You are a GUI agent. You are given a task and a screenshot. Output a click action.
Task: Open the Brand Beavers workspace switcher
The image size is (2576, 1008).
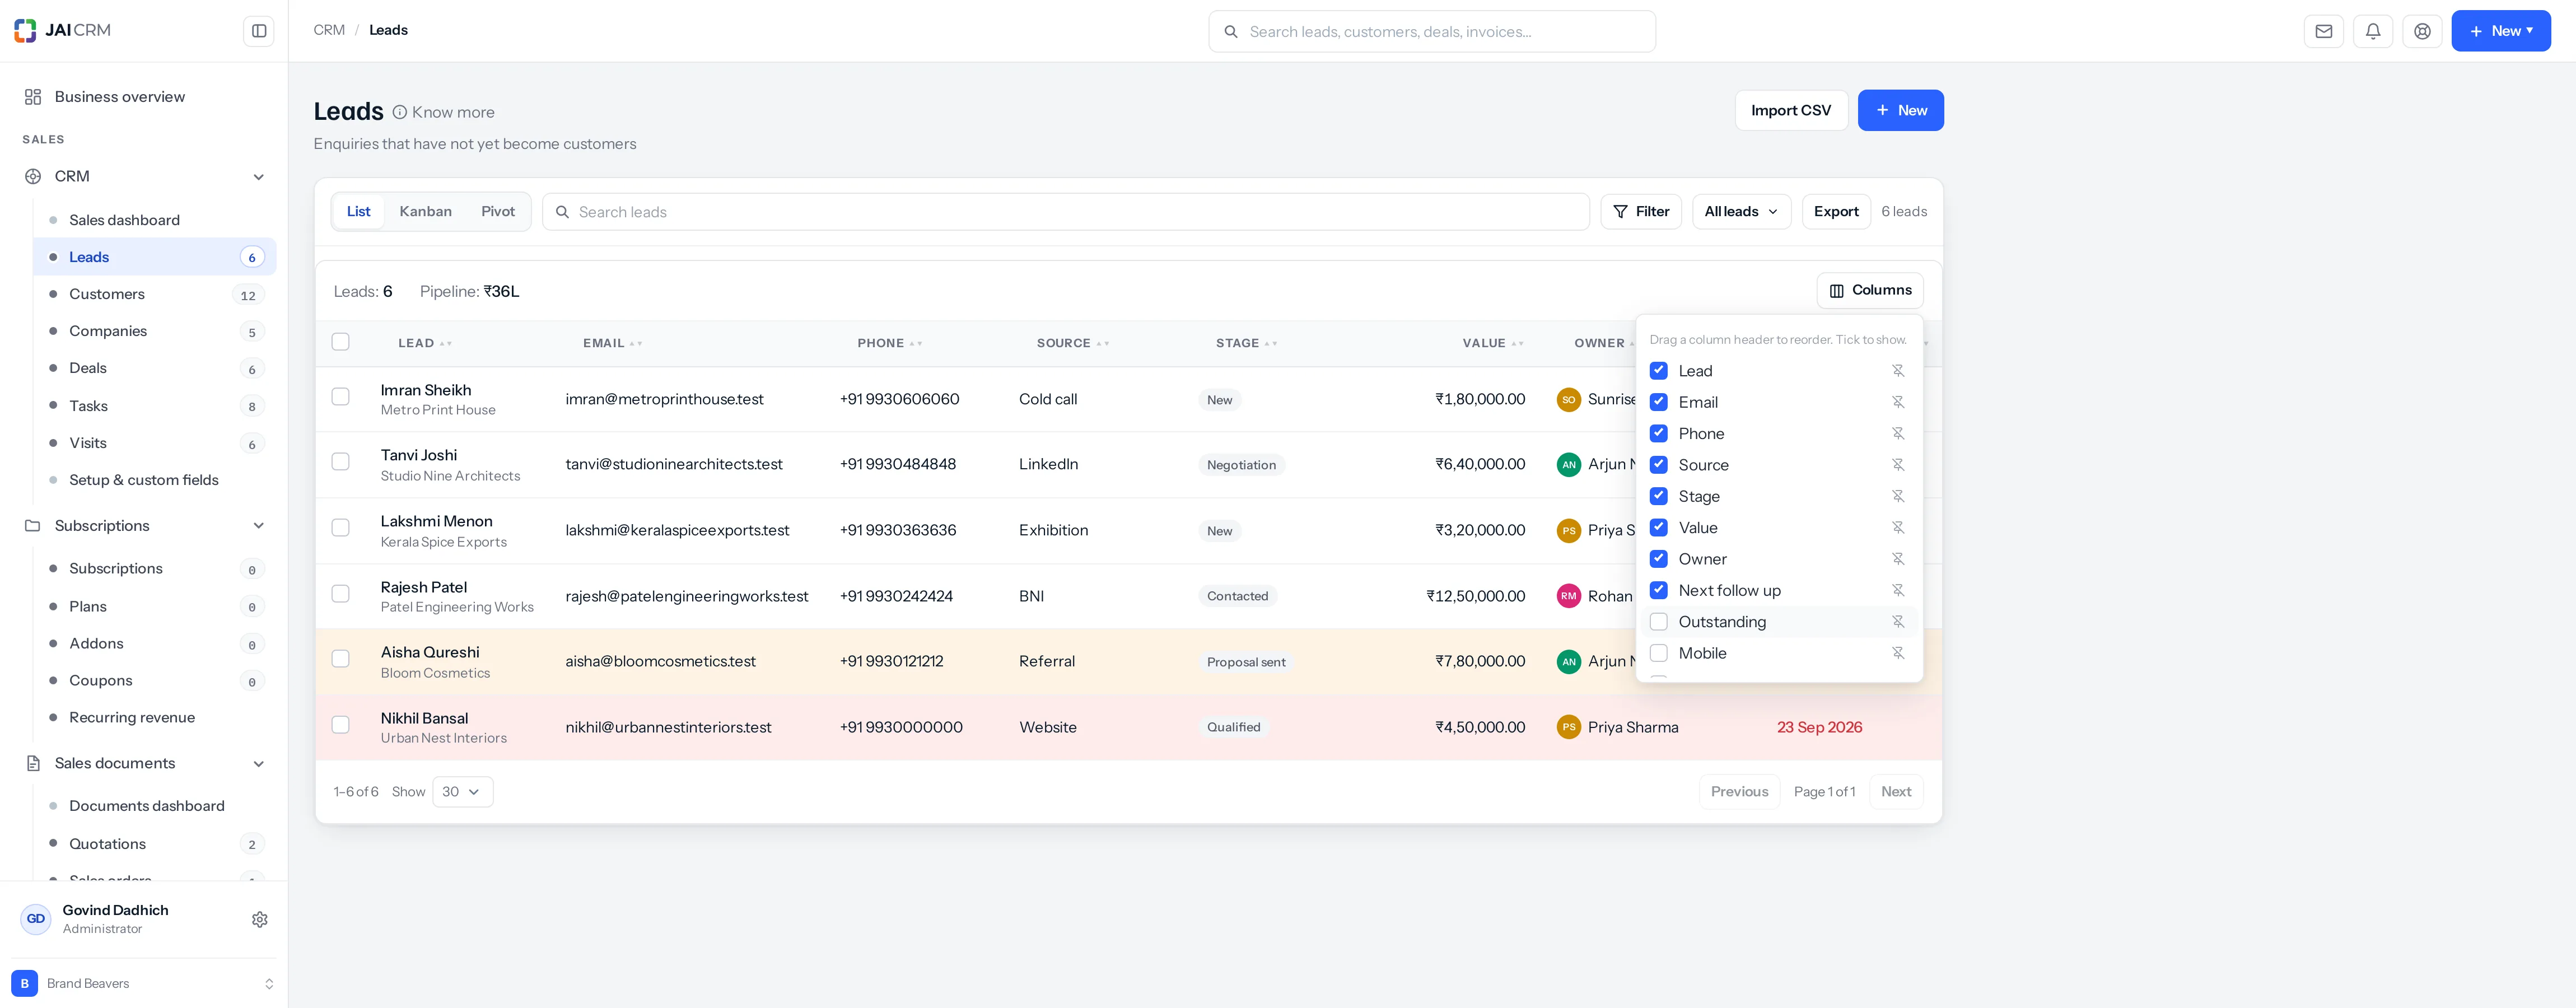[x=144, y=983]
